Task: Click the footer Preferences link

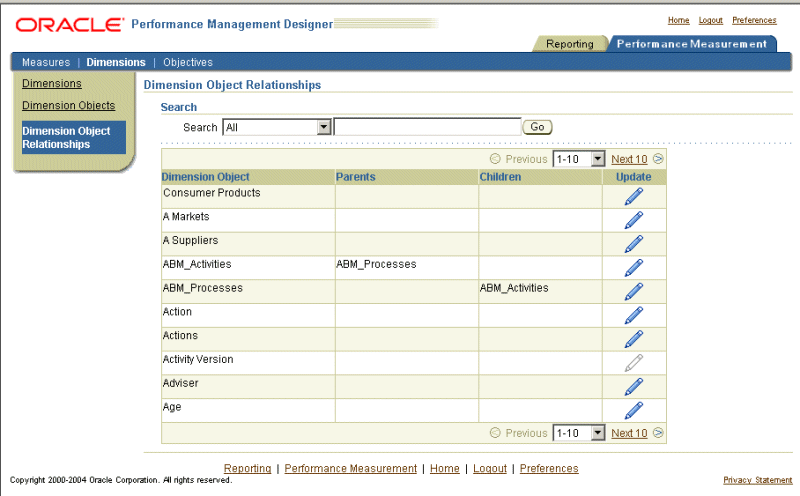Action: (x=549, y=468)
